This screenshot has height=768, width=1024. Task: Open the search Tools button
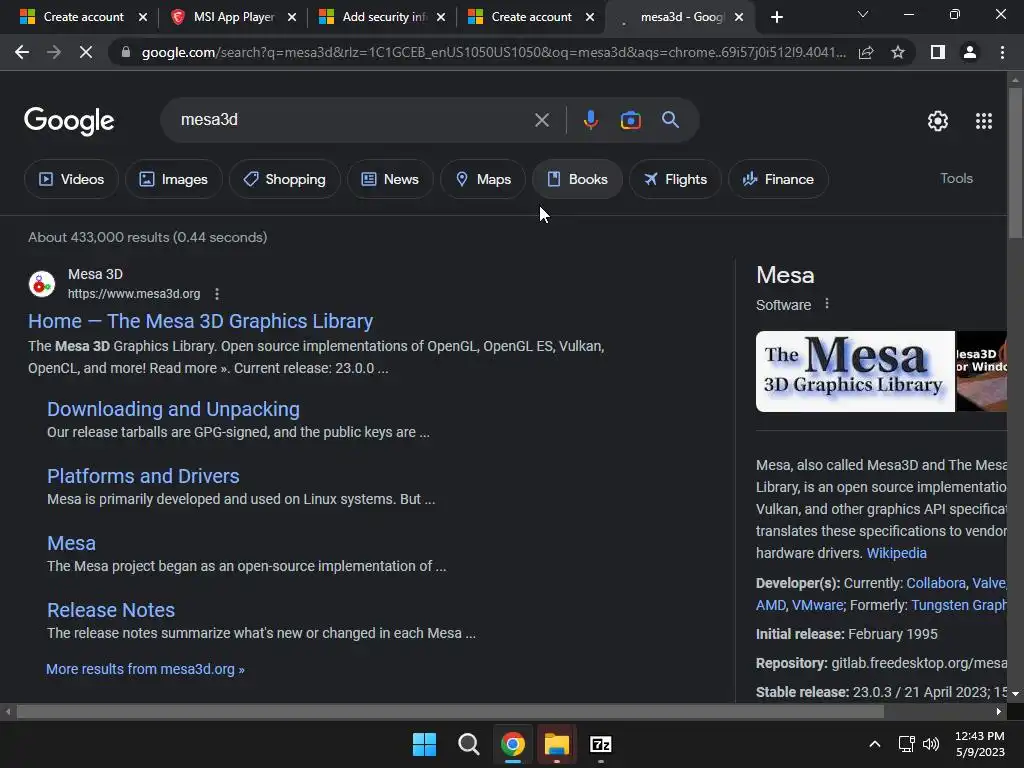click(956, 178)
